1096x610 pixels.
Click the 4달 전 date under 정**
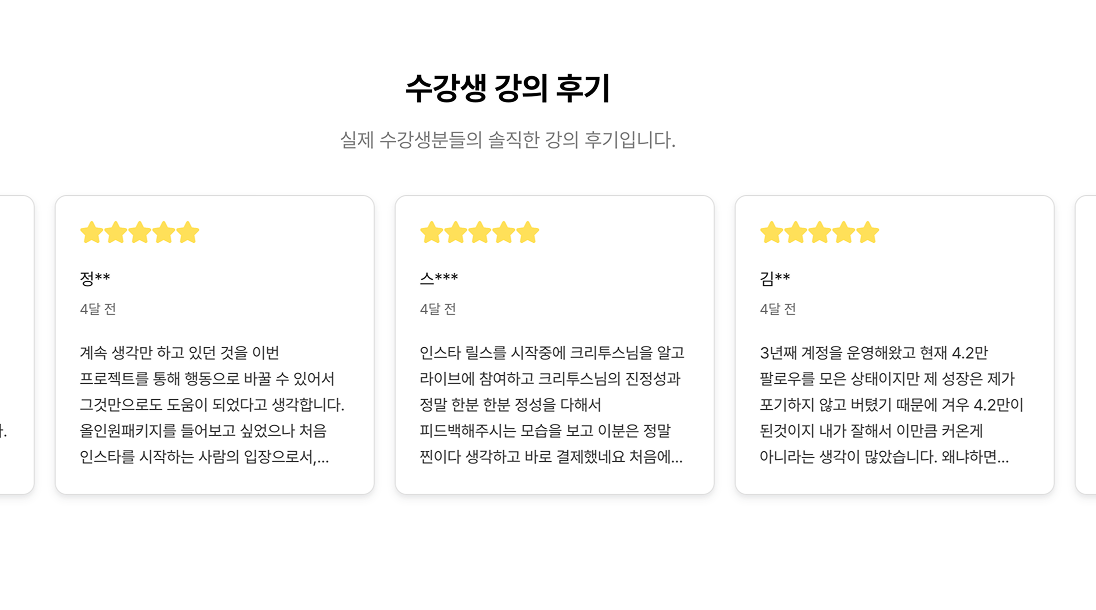97,309
